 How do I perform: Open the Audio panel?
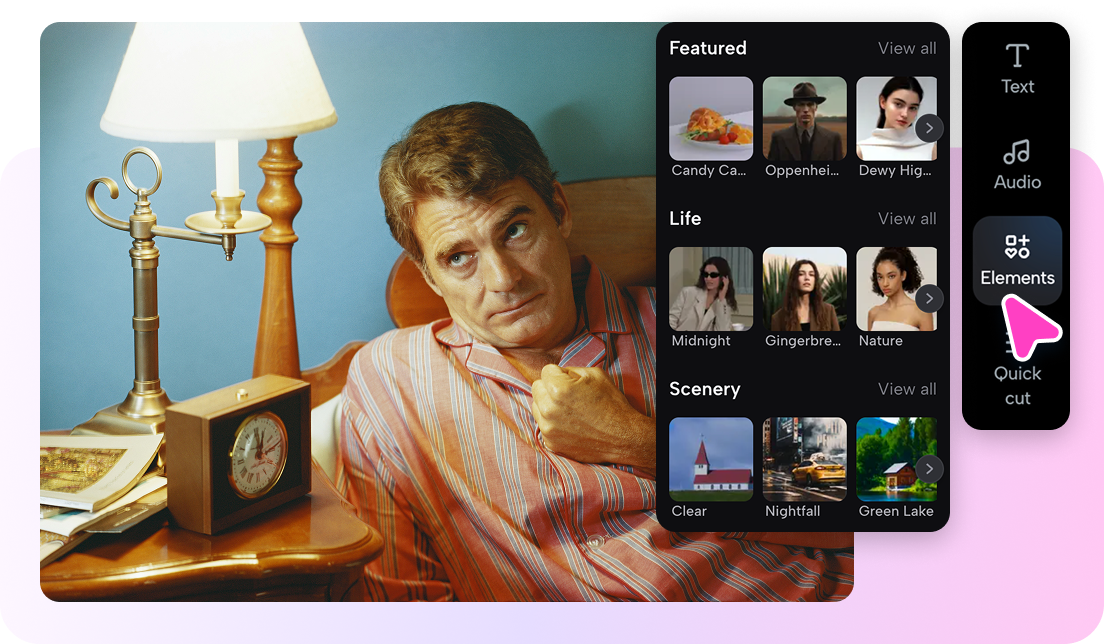(x=1017, y=165)
